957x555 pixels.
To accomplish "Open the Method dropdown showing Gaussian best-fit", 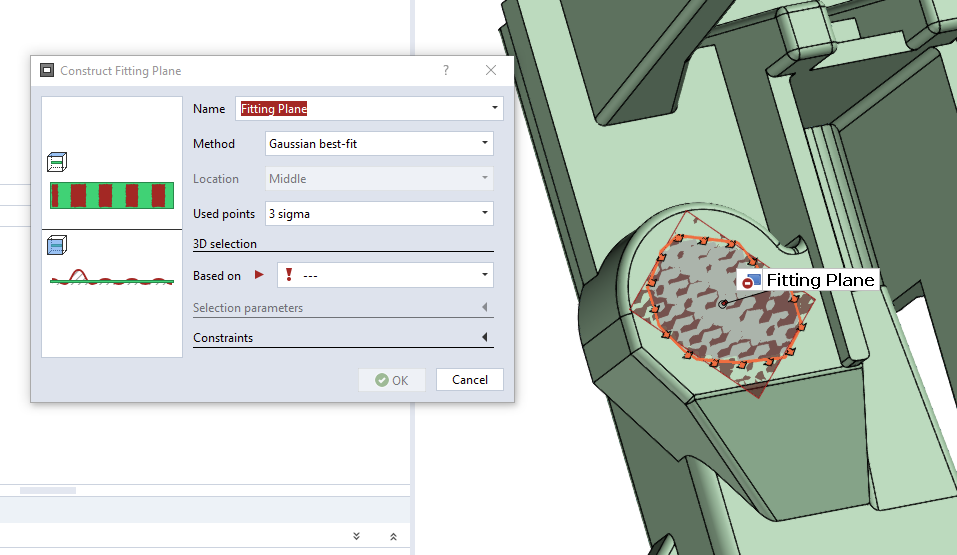I will (485, 143).
